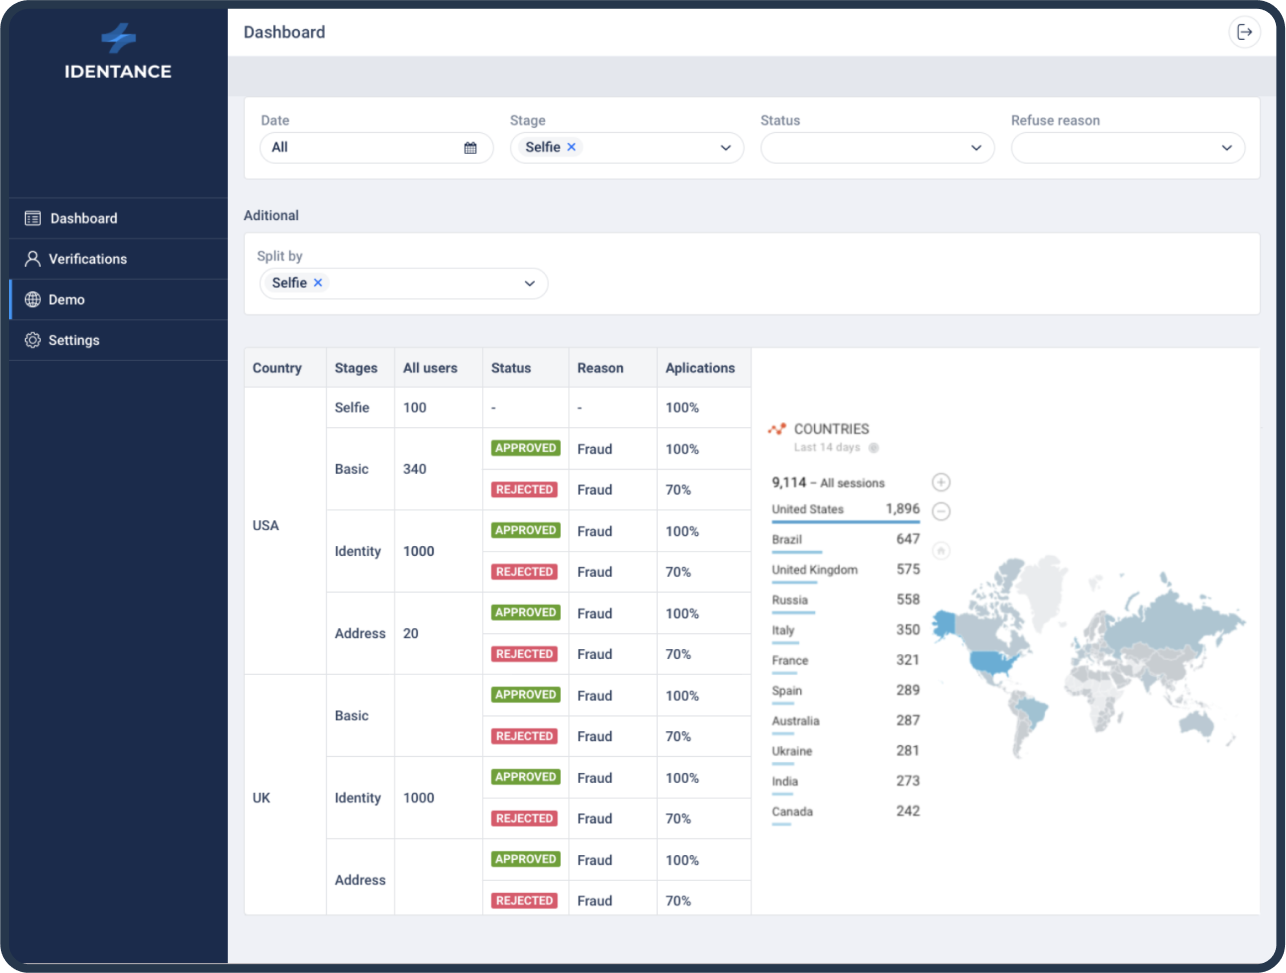This screenshot has height=973, width=1286.
Task: Click the Brazil progress bar
Action: (797, 552)
